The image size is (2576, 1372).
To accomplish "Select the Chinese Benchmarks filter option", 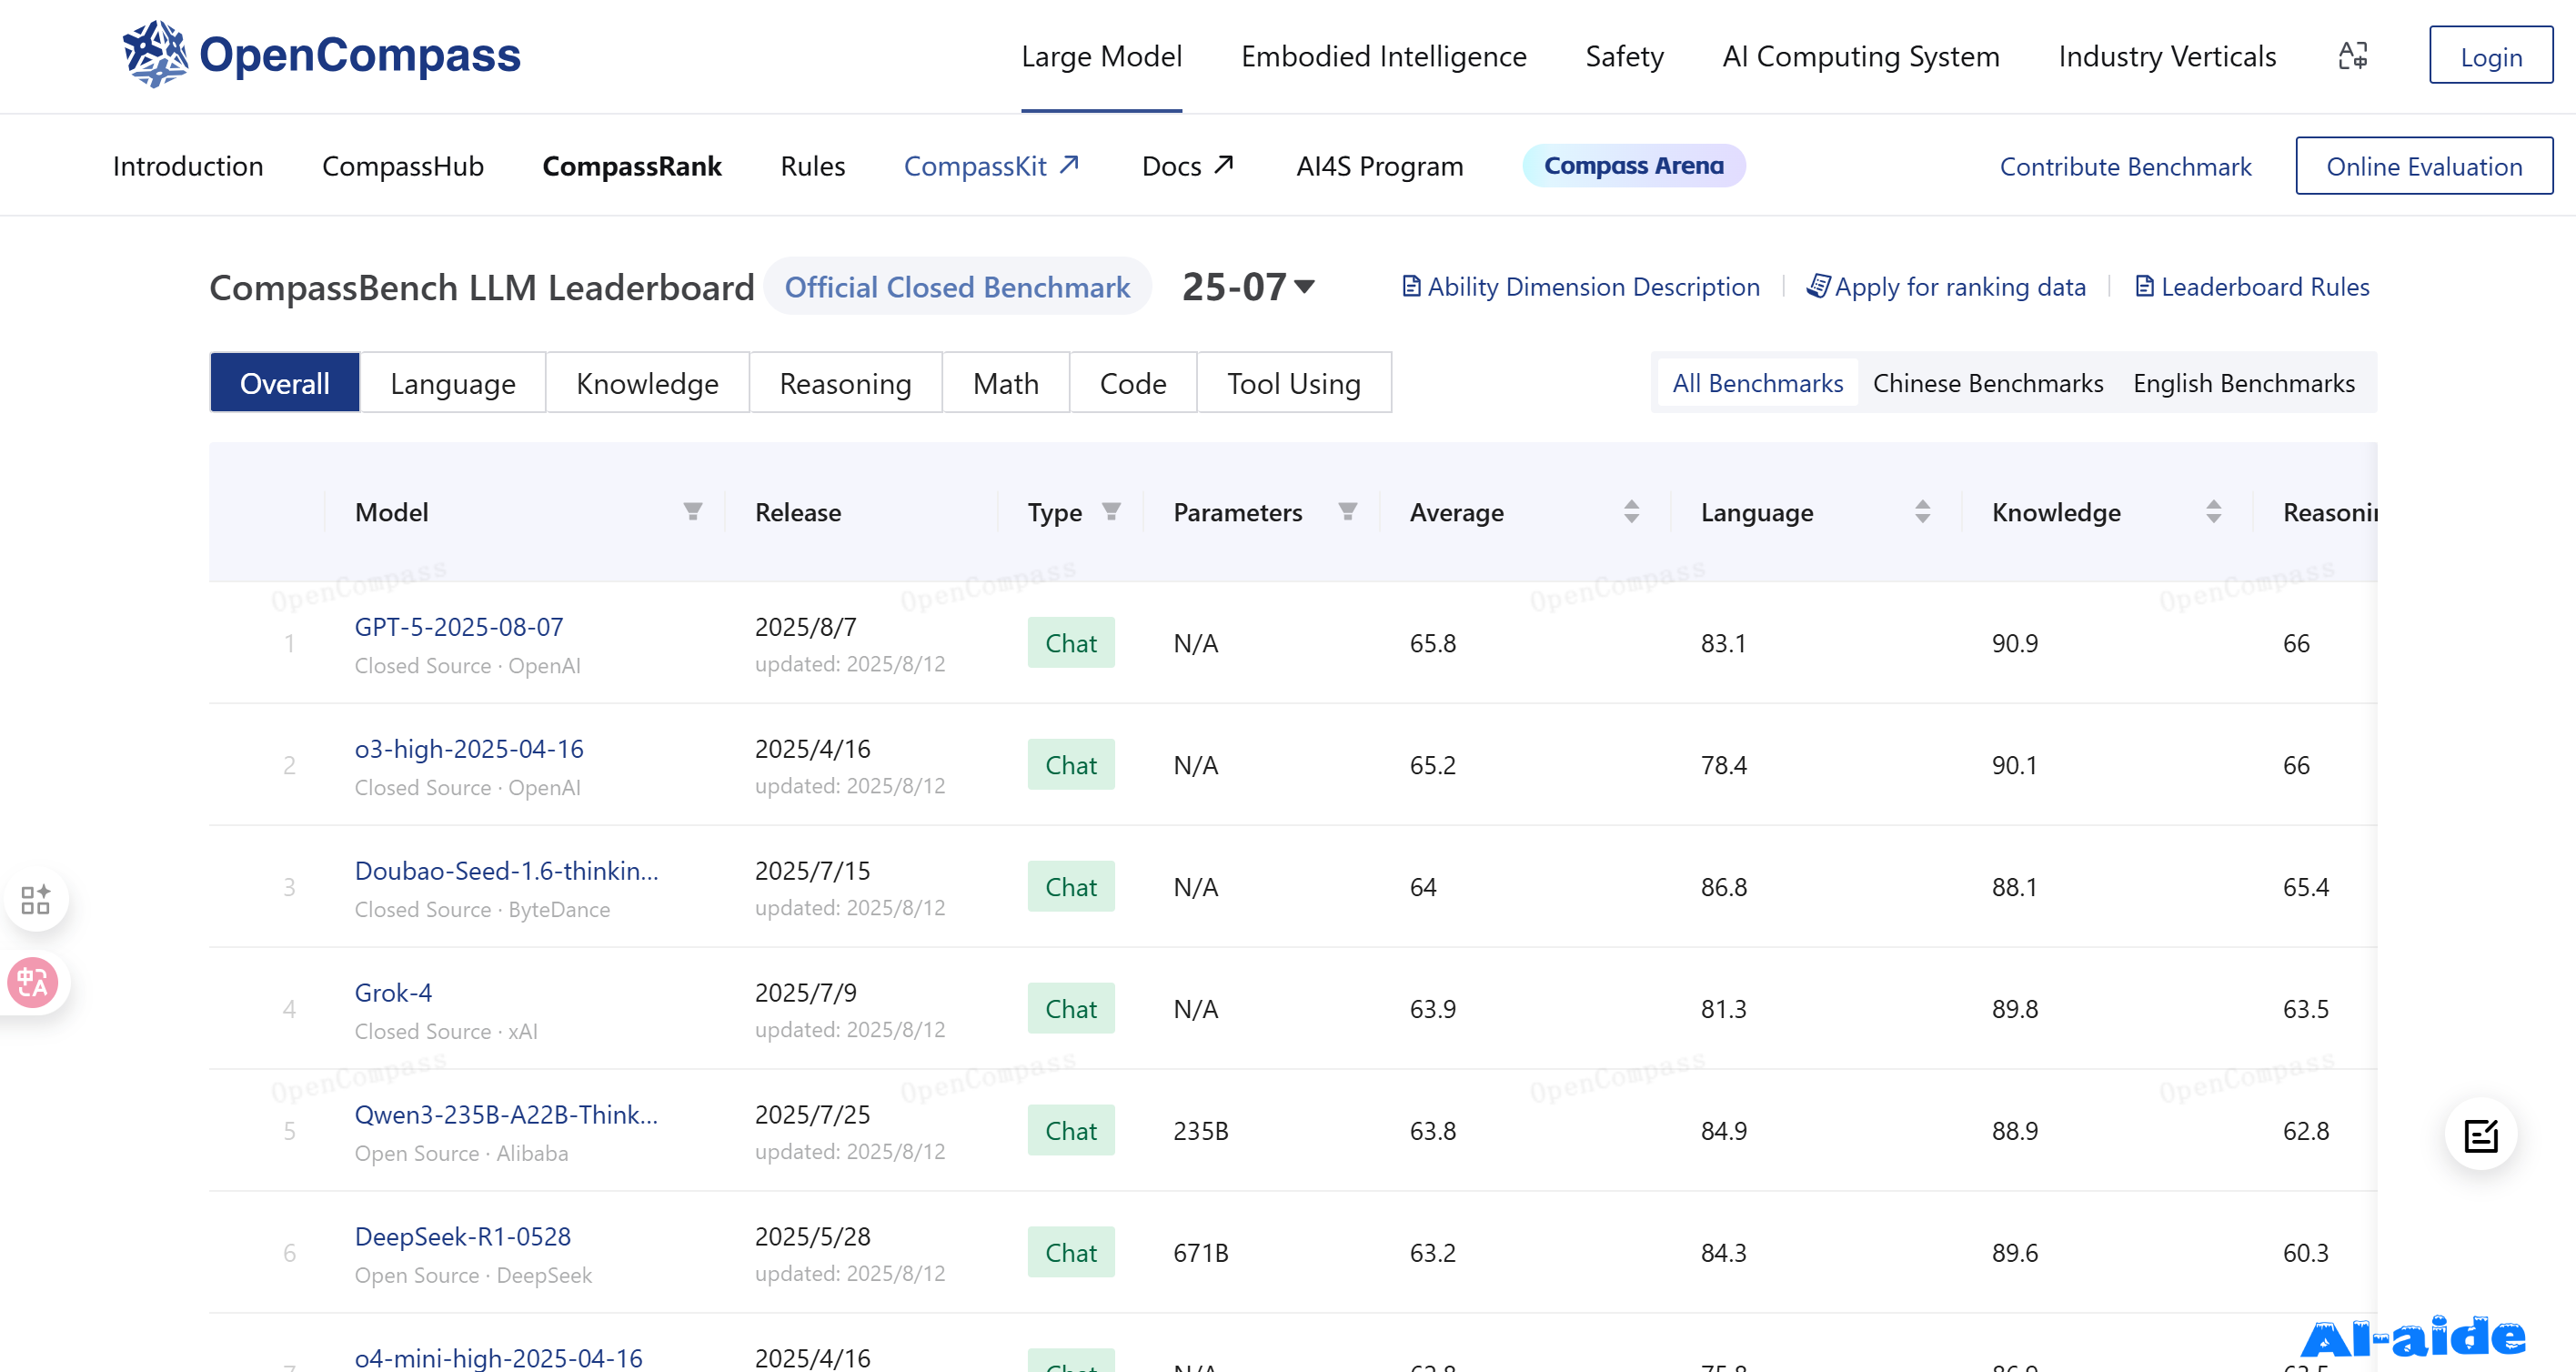I will (x=1987, y=383).
